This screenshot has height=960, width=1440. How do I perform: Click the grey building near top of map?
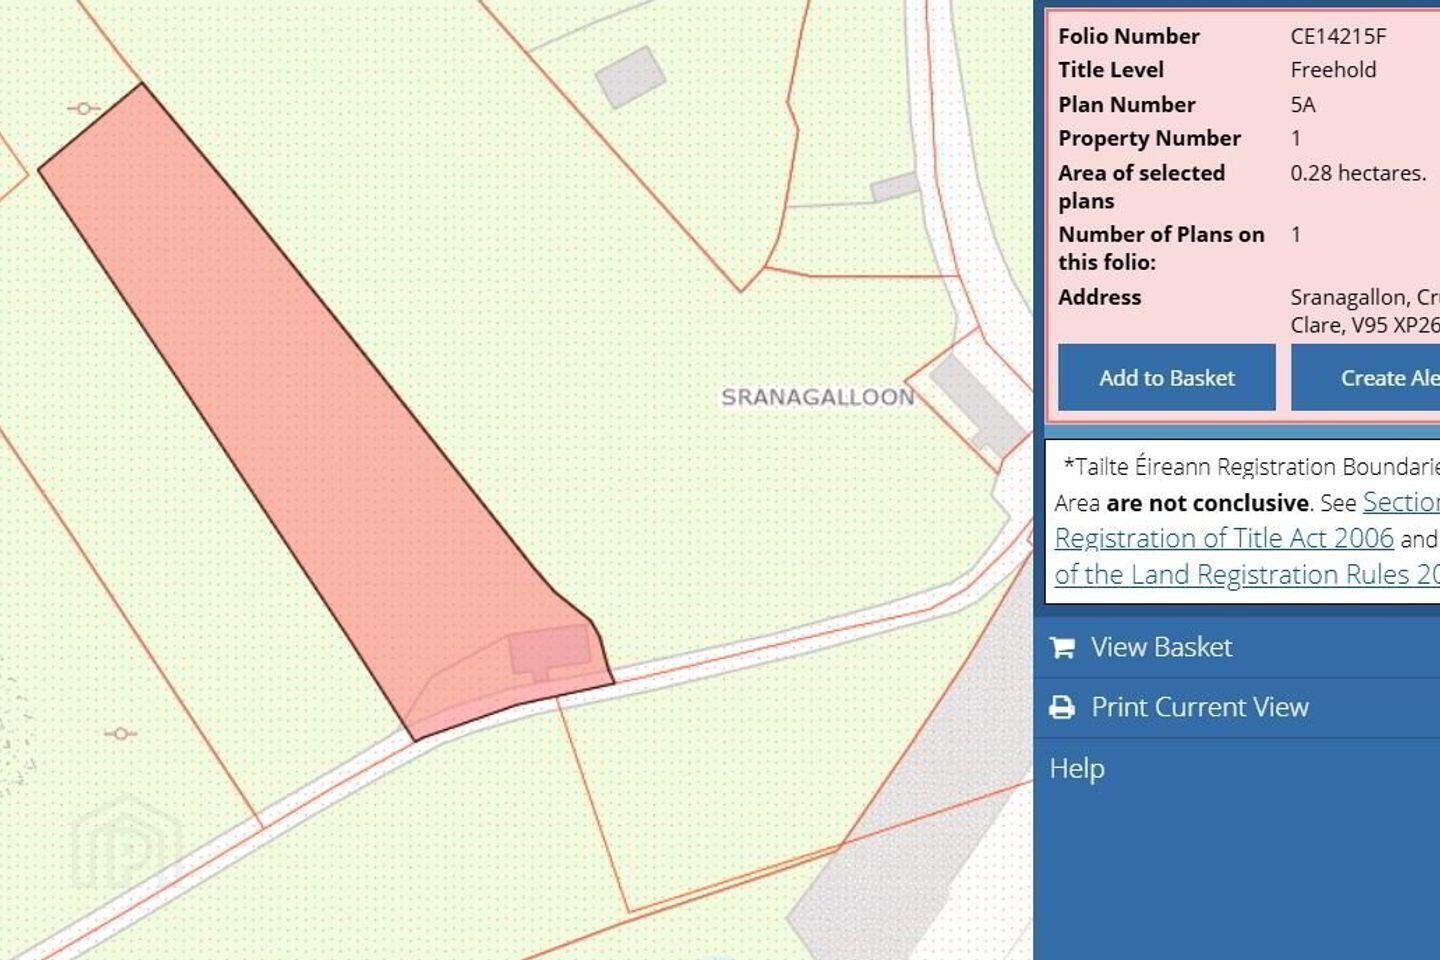click(x=630, y=77)
